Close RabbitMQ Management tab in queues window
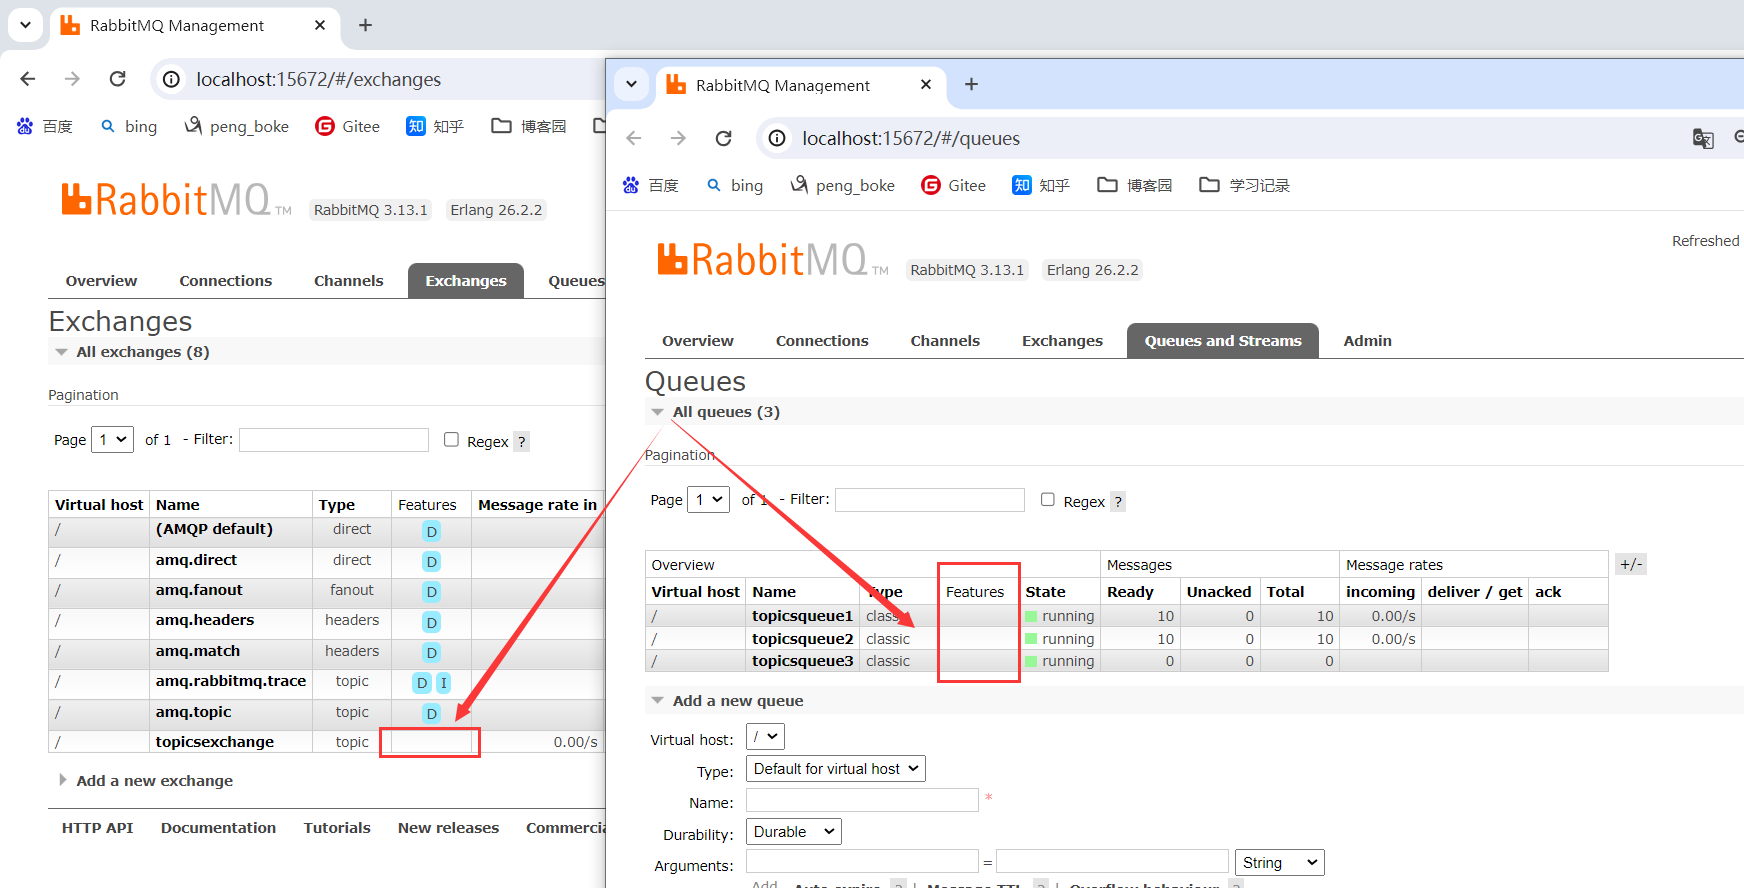 click(926, 84)
